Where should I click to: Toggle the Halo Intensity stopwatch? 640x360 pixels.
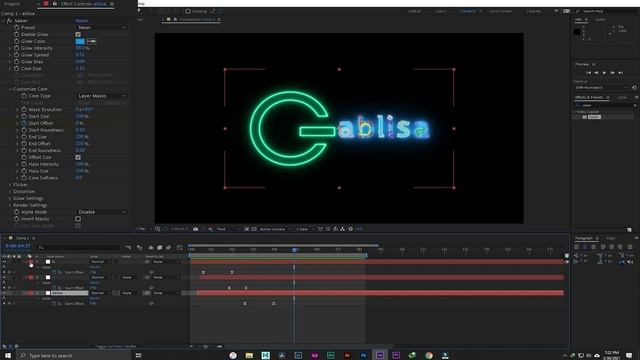point(24,164)
